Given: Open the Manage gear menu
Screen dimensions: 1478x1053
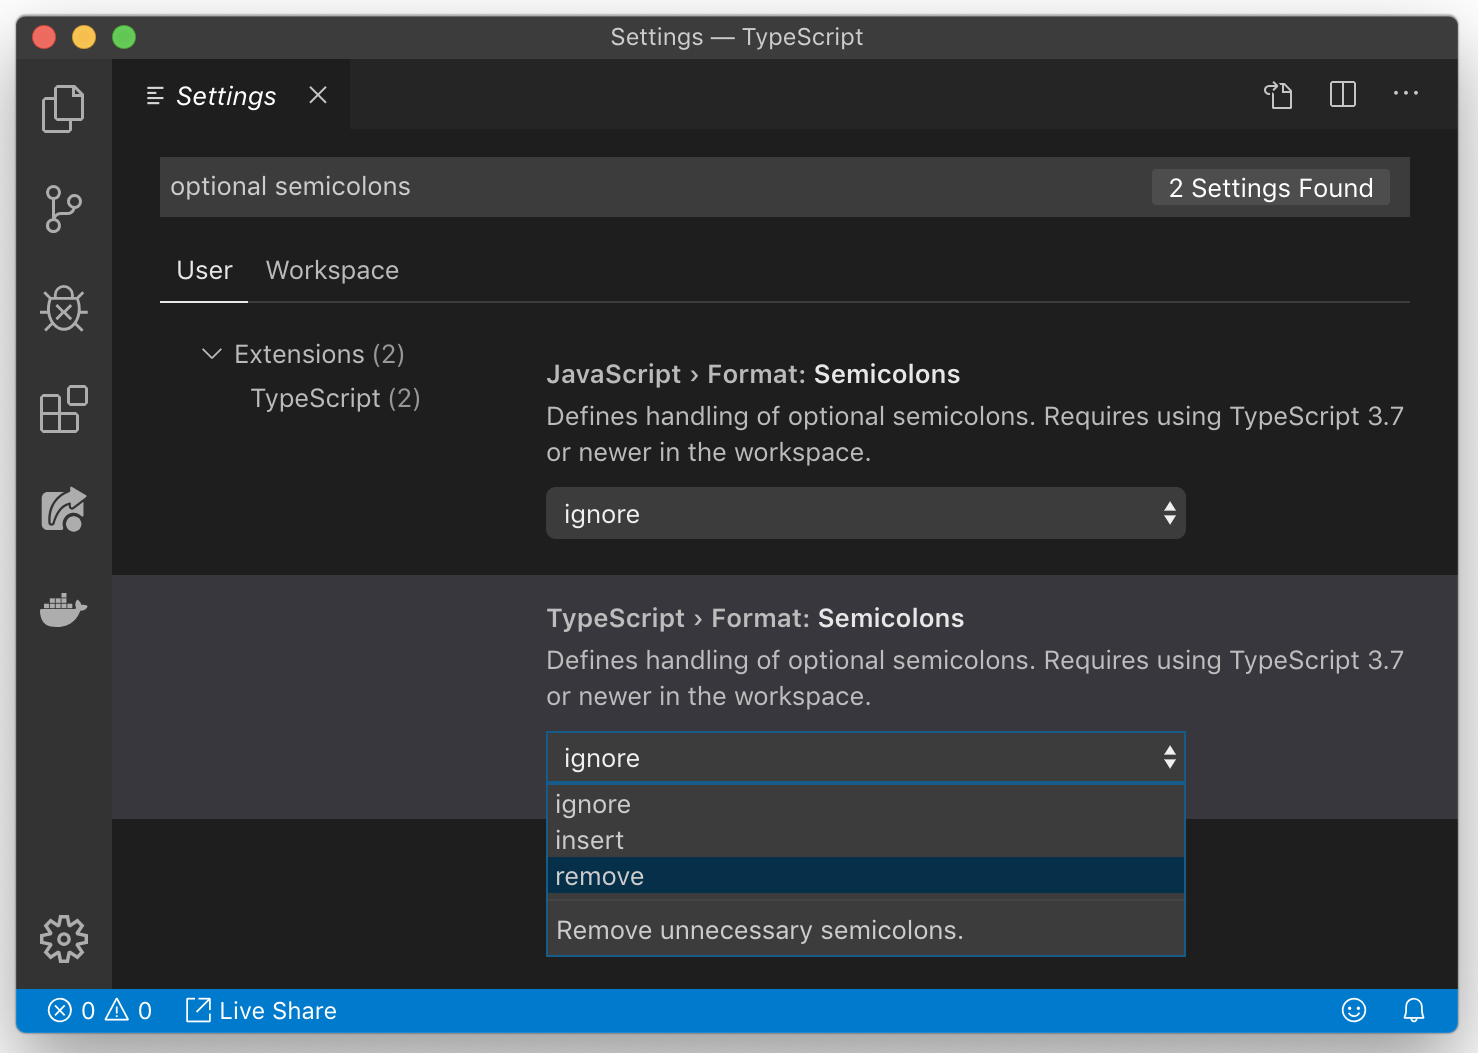Looking at the screenshot, I should 63,939.
